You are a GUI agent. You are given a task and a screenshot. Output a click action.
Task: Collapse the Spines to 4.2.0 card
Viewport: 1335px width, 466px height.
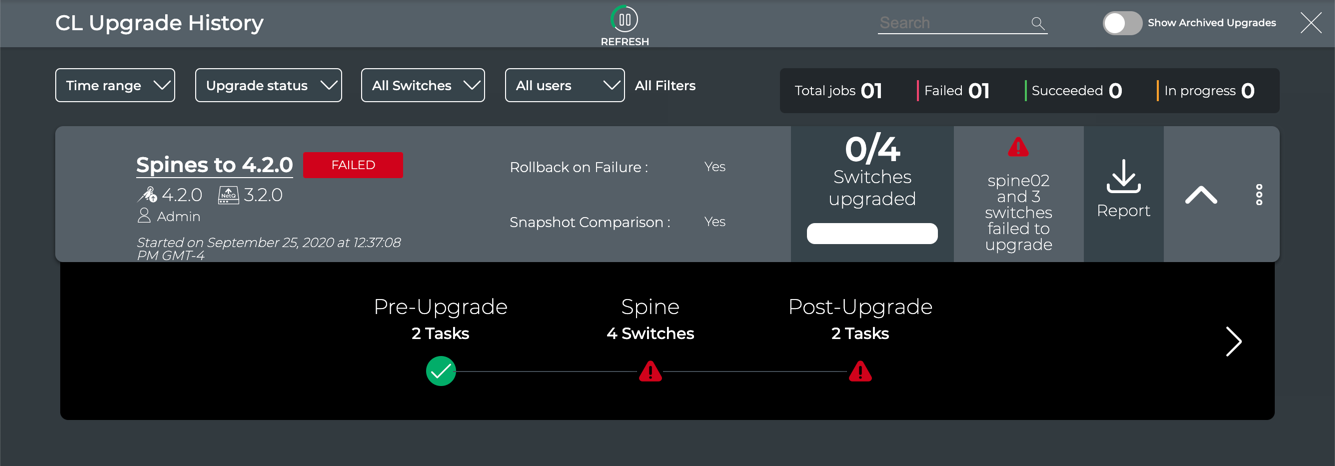1201,195
